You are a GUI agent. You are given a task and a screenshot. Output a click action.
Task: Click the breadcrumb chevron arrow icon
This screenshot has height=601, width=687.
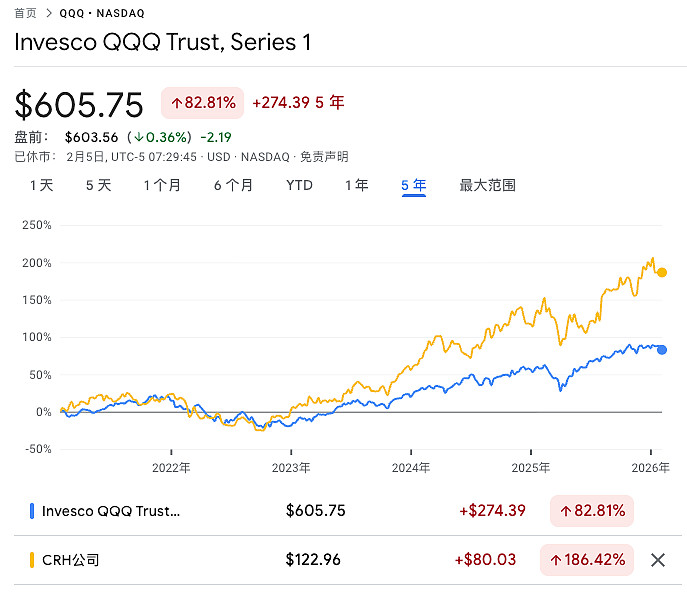pyautogui.click(x=48, y=13)
